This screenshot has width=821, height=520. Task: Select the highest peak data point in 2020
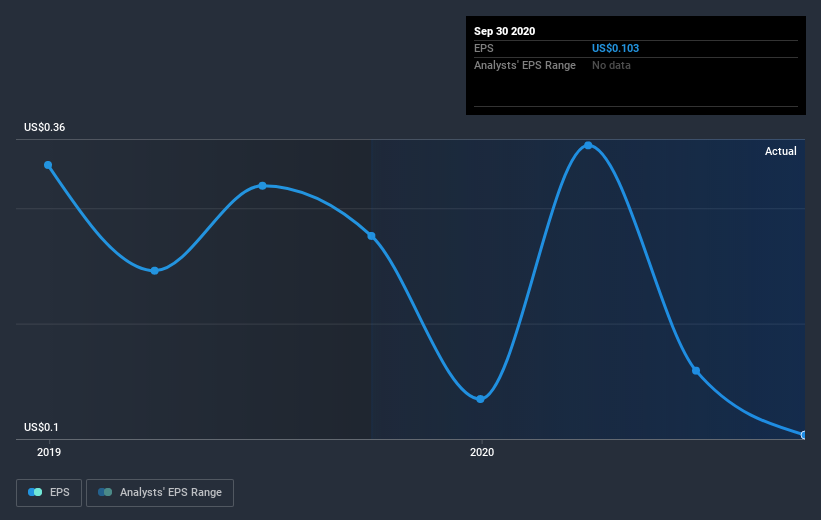click(588, 146)
